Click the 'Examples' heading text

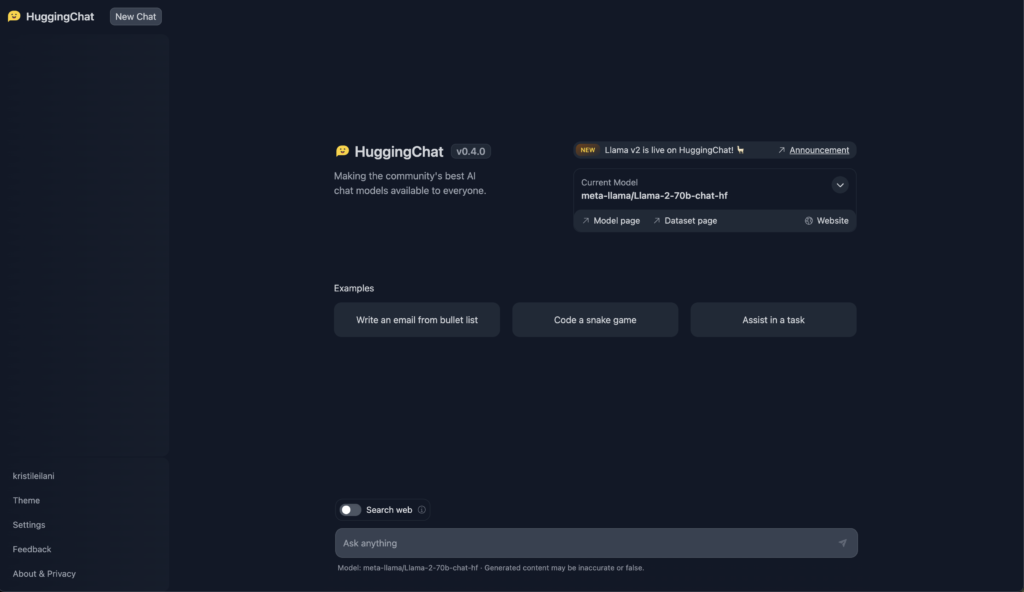tap(354, 288)
